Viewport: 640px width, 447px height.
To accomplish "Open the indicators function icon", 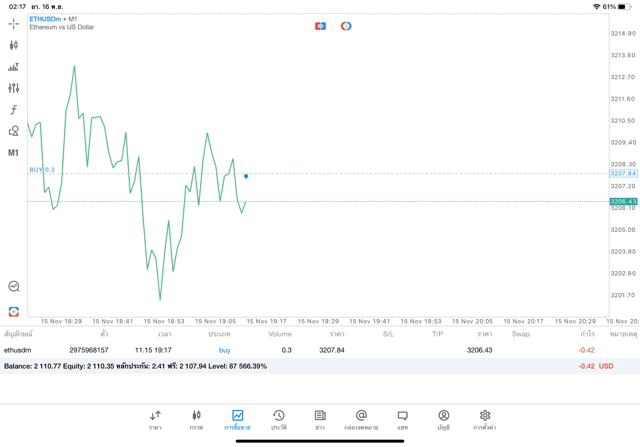I will click(14, 110).
